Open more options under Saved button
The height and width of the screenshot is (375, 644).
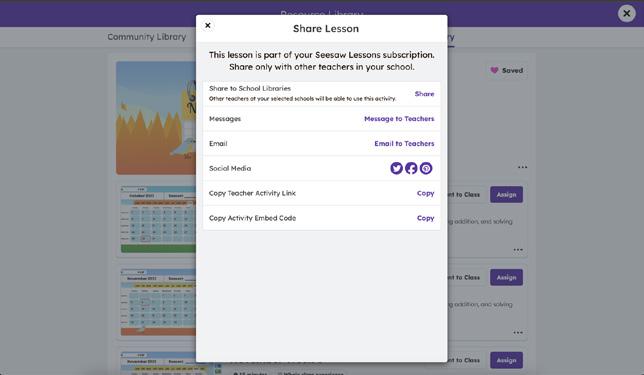pos(522,167)
